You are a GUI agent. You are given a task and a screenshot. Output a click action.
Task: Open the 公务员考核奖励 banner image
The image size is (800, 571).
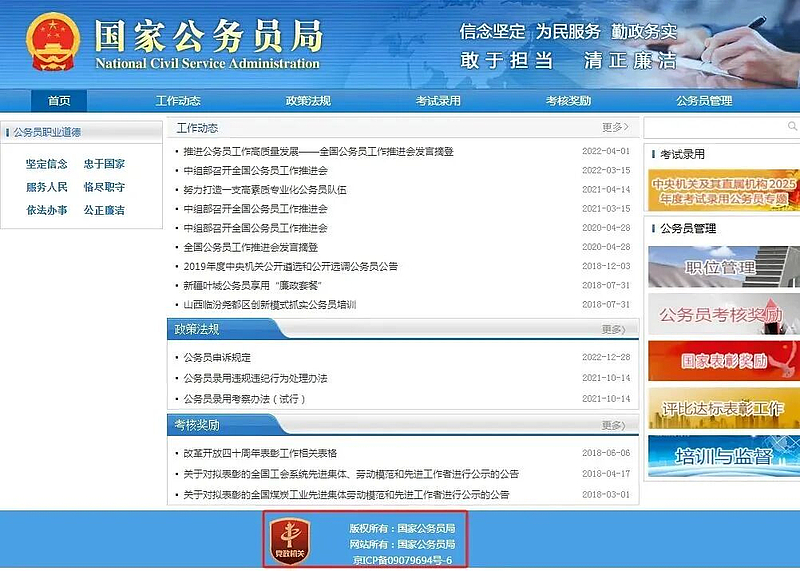click(x=722, y=313)
